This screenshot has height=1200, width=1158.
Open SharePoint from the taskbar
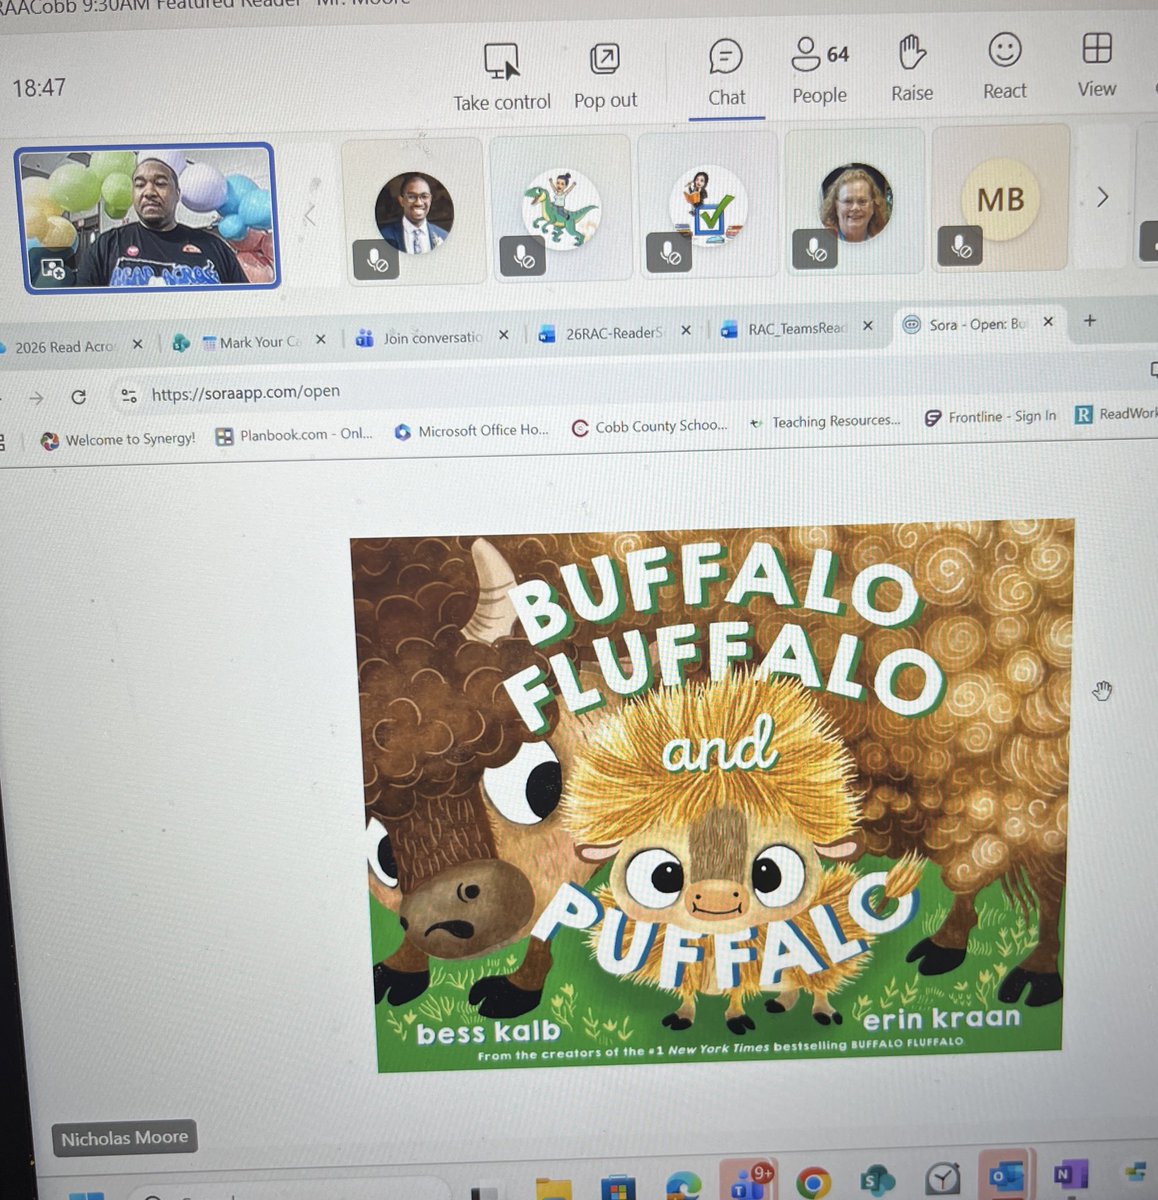[877, 1181]
